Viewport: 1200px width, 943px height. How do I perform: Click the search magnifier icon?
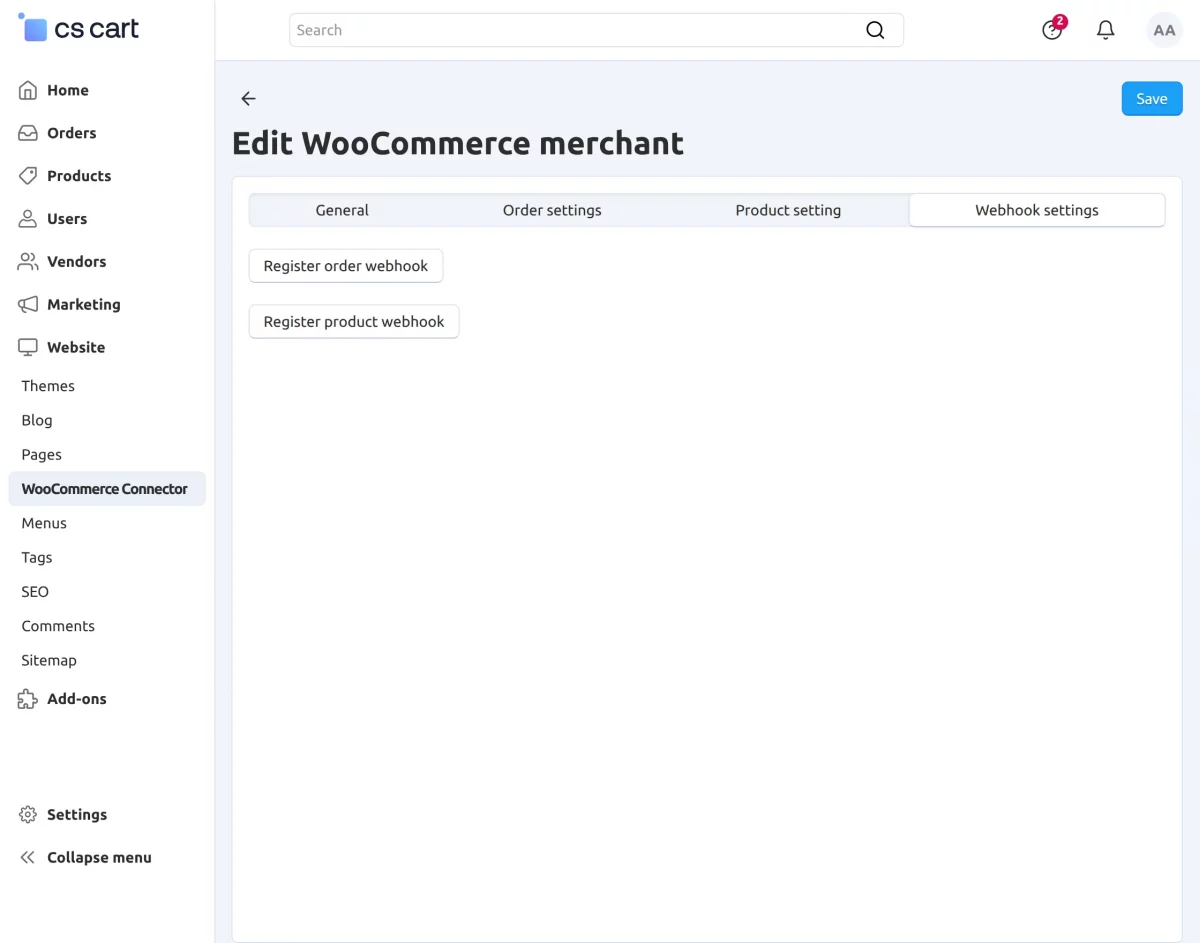click(875, 30)
